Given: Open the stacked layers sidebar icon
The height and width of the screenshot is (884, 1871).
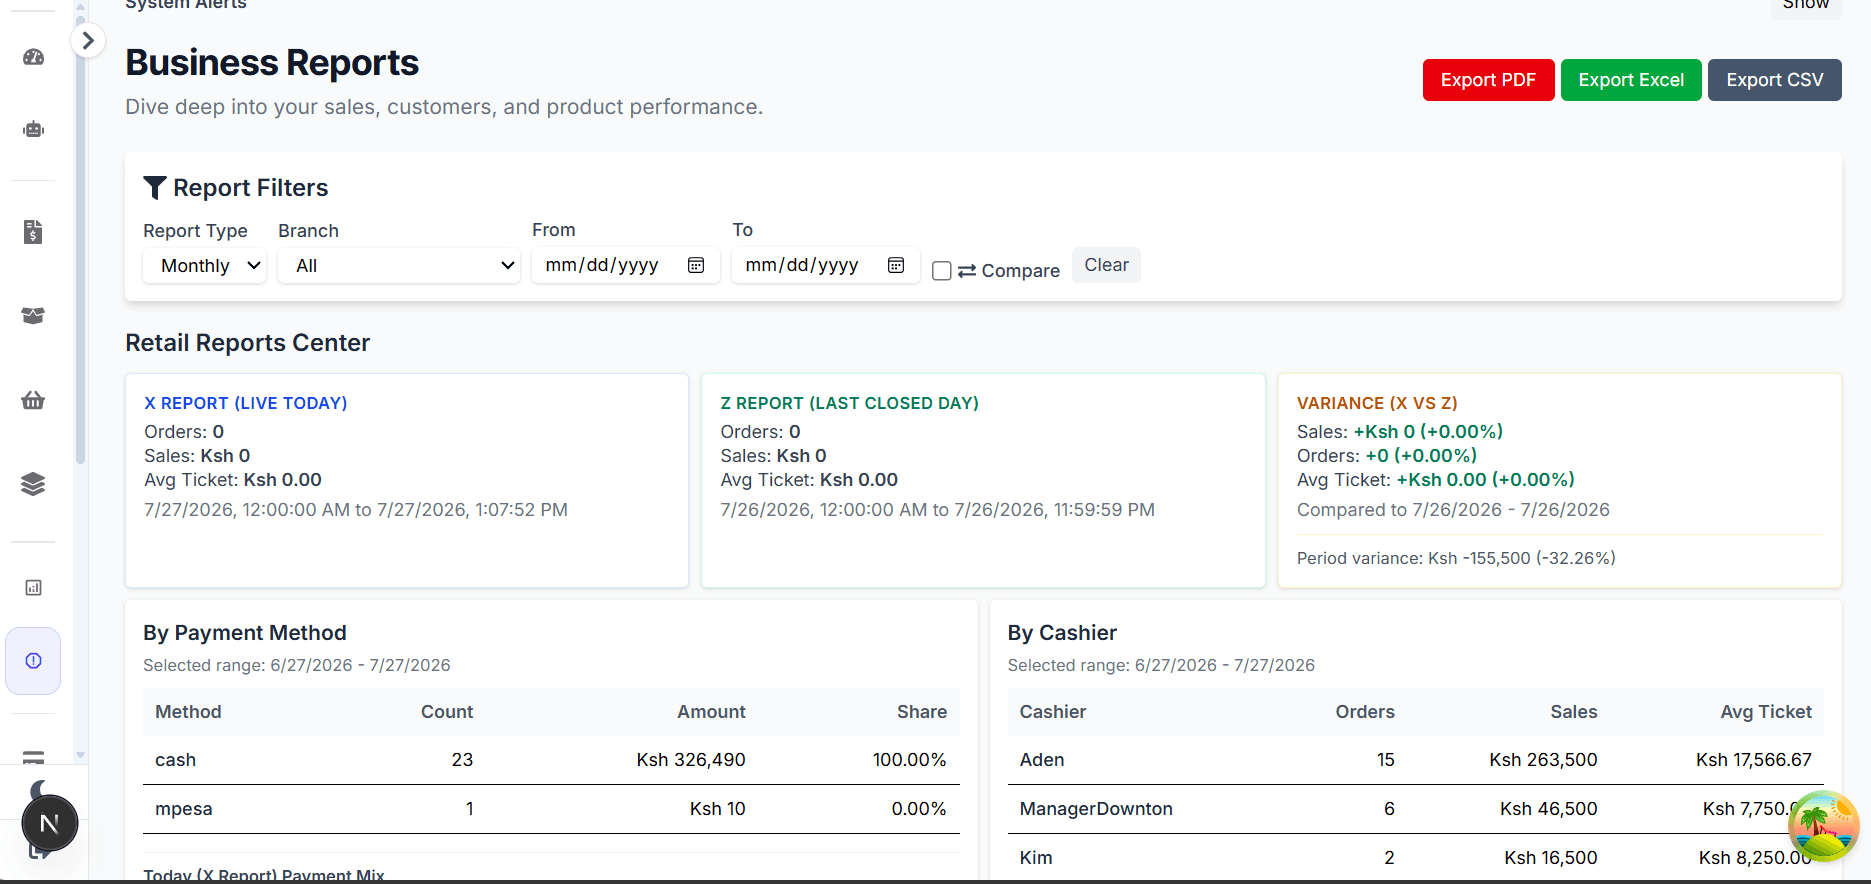Looking at the screenshot, I should (33, 484).
